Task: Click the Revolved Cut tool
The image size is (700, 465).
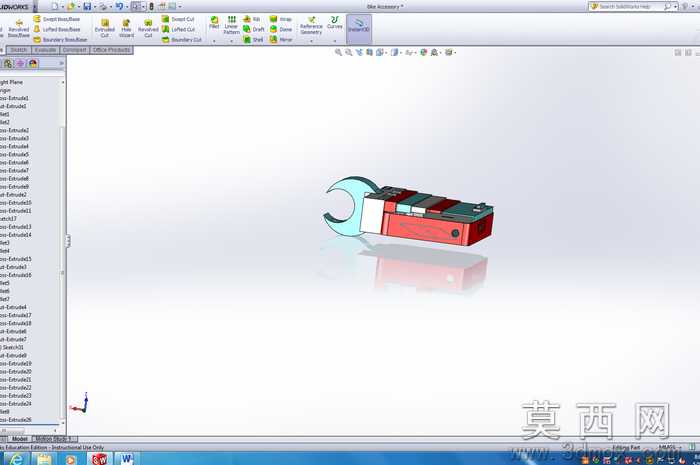Action: point(148,29)
